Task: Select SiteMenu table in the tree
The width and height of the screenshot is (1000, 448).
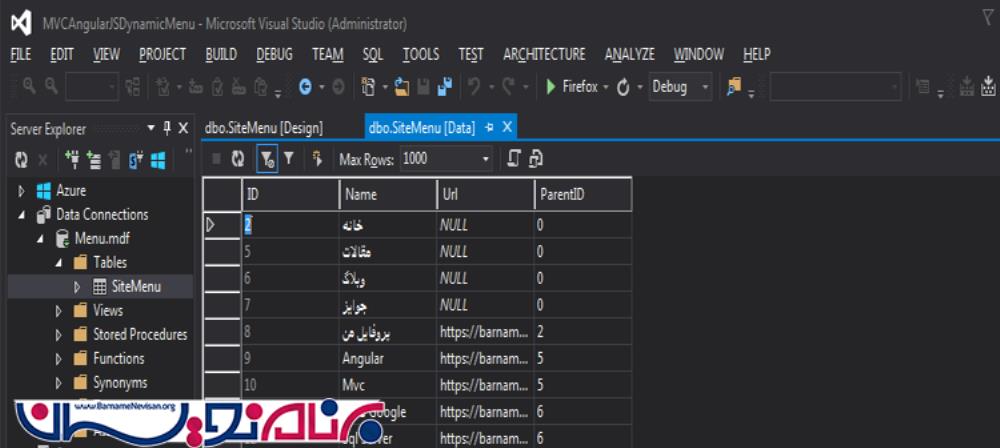Action: pyautogui.click(x=136, y=286)
